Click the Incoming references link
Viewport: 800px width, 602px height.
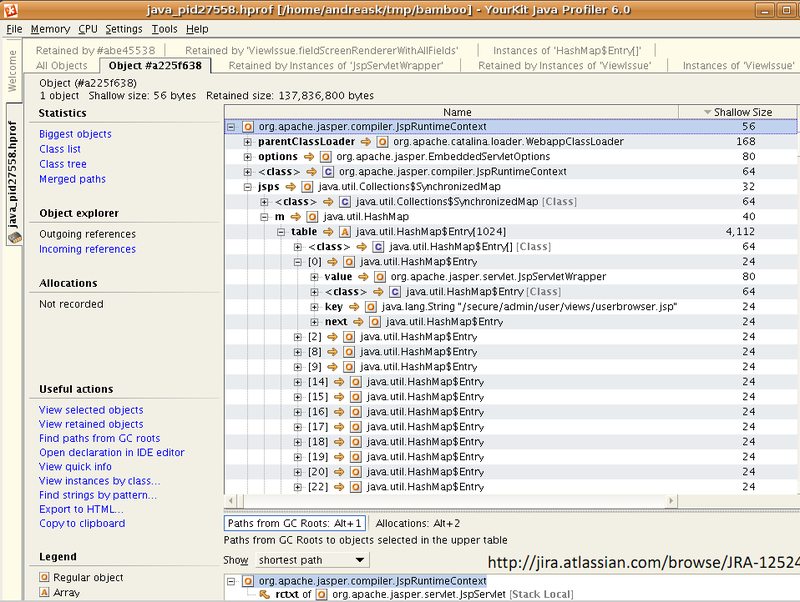87,249
